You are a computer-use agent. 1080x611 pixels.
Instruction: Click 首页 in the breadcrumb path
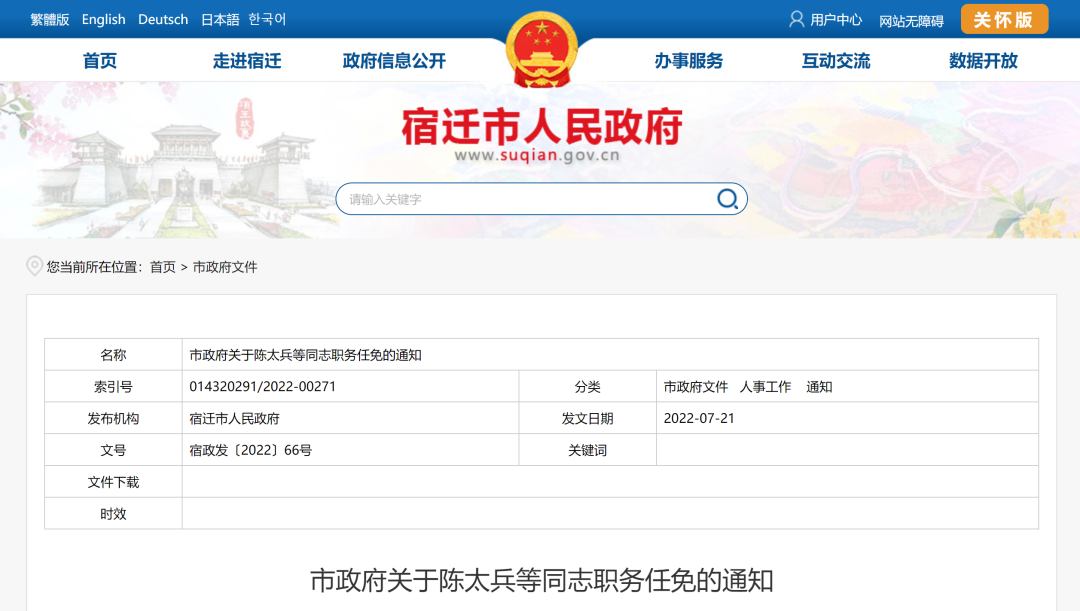(163, 267)
